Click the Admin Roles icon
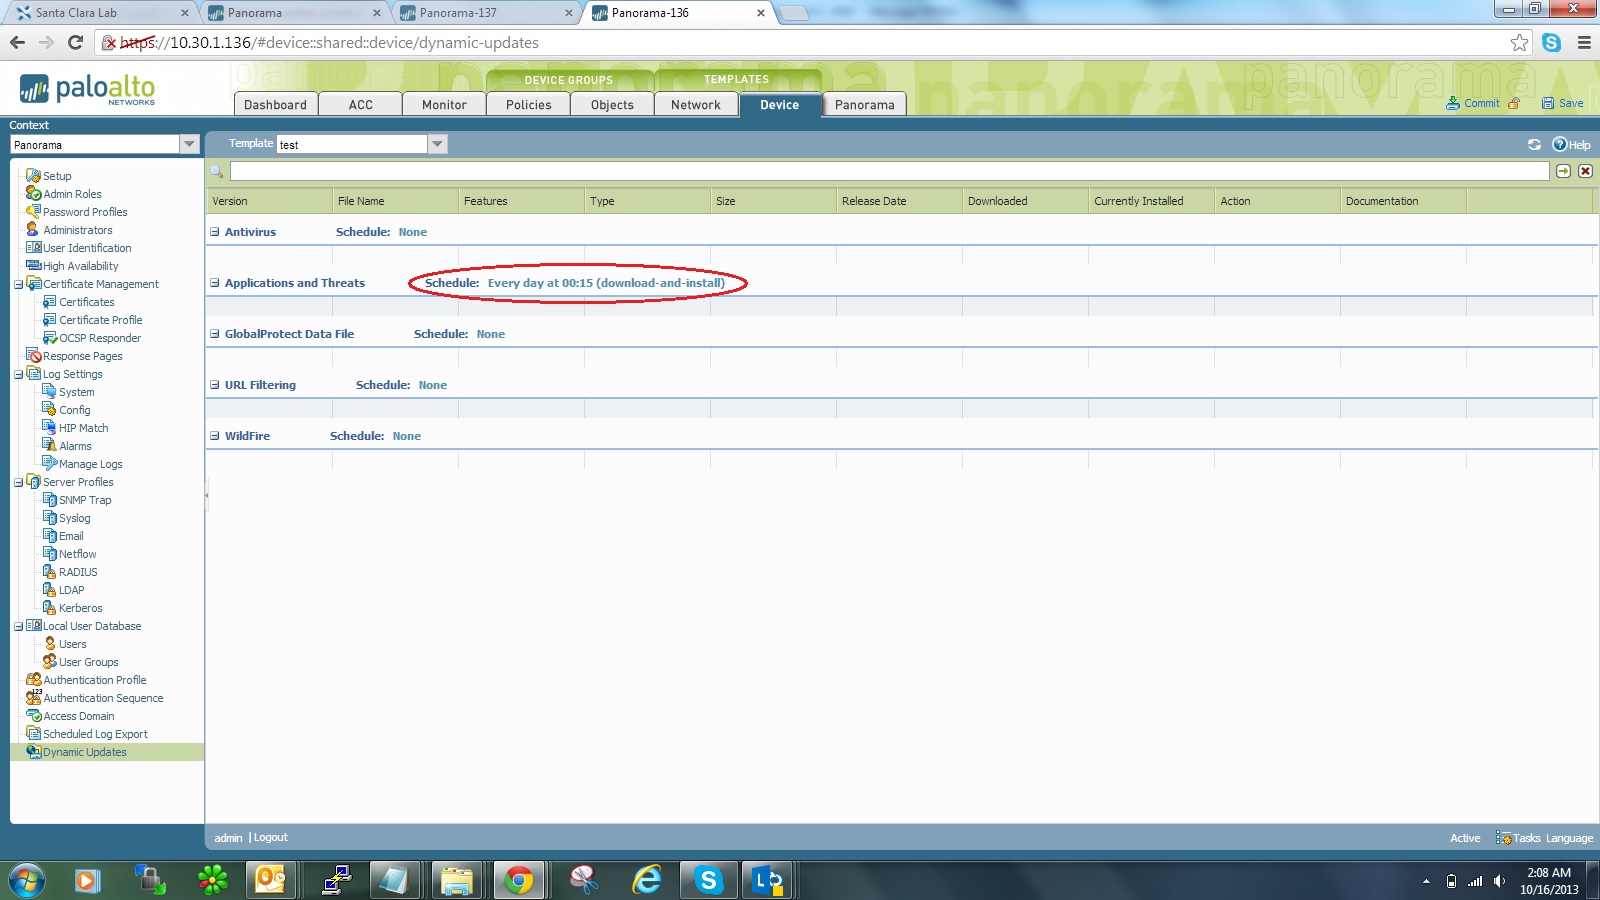Viewport: 1600px width, 900px height. (33, 194)
